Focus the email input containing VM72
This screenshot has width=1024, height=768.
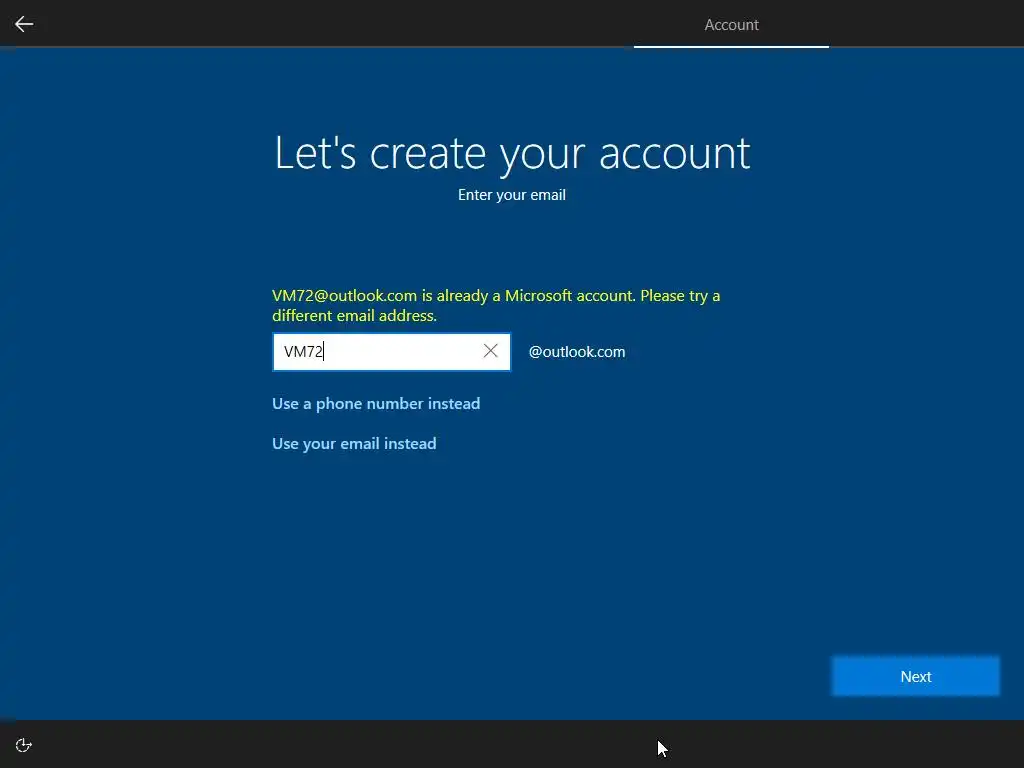click(x=391, y=351)
